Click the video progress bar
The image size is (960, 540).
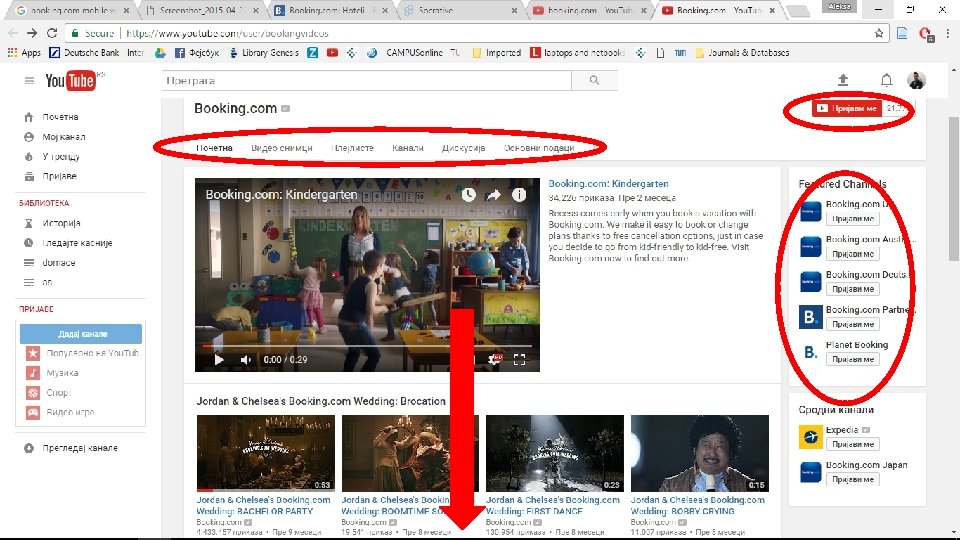(367, 346)
